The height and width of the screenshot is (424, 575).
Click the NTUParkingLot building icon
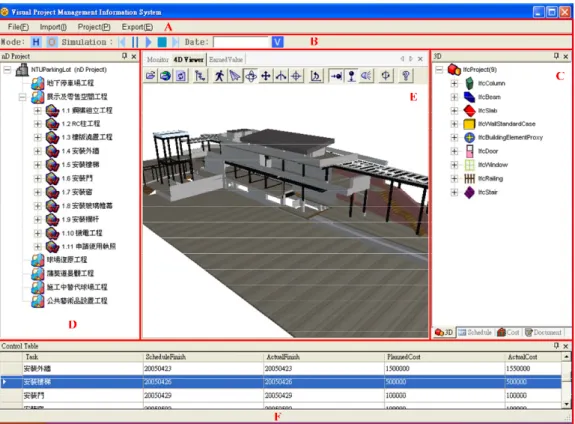22,70
